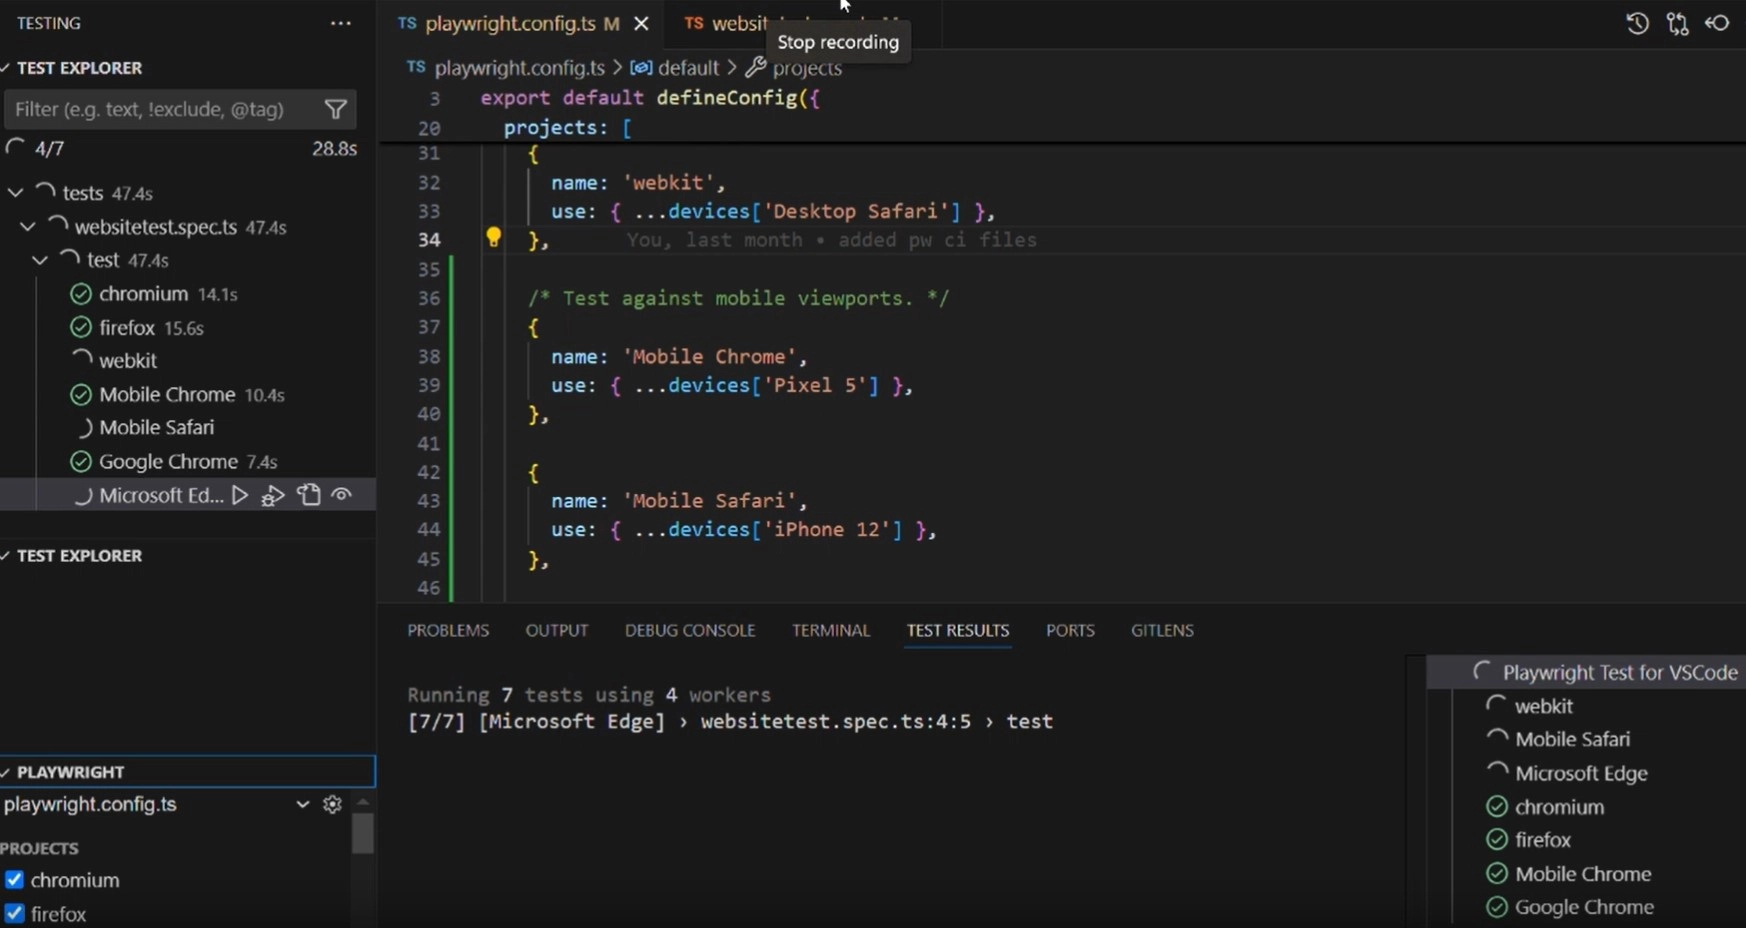The width and height of the screenshot is (1746, 928).
Task: Click the Playwright panel vertical scrollbar
Action: [x=363, y=833]
